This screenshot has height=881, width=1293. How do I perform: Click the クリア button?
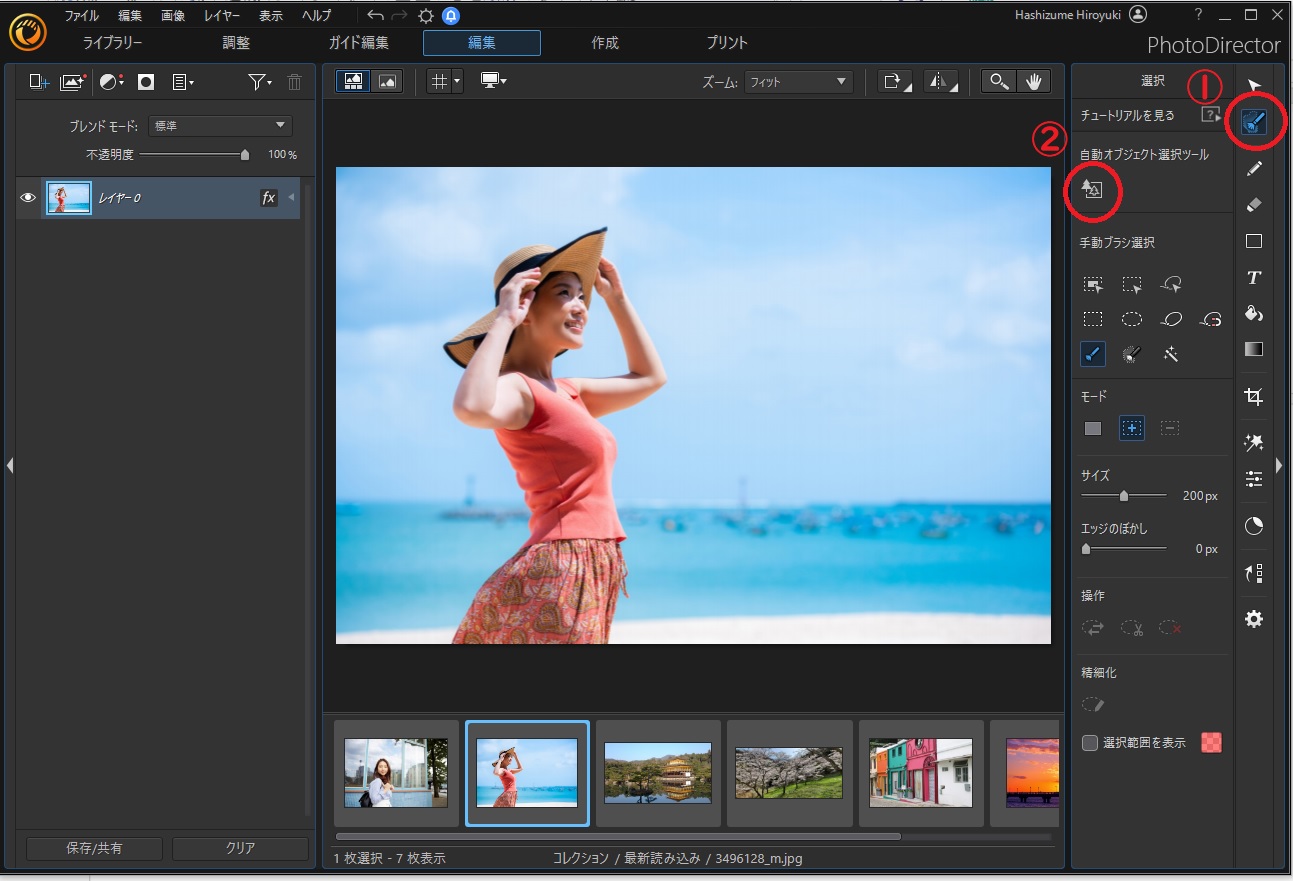[x=240, y=848]
